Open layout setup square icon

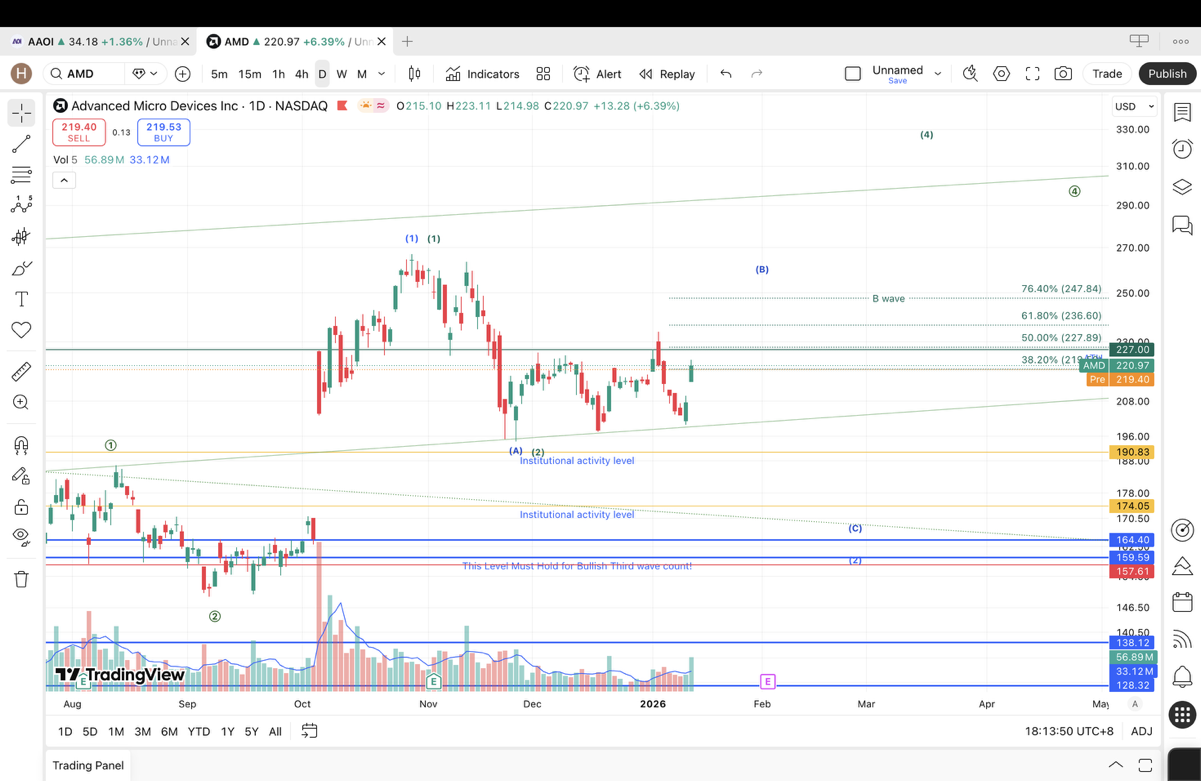coord(853,74)
